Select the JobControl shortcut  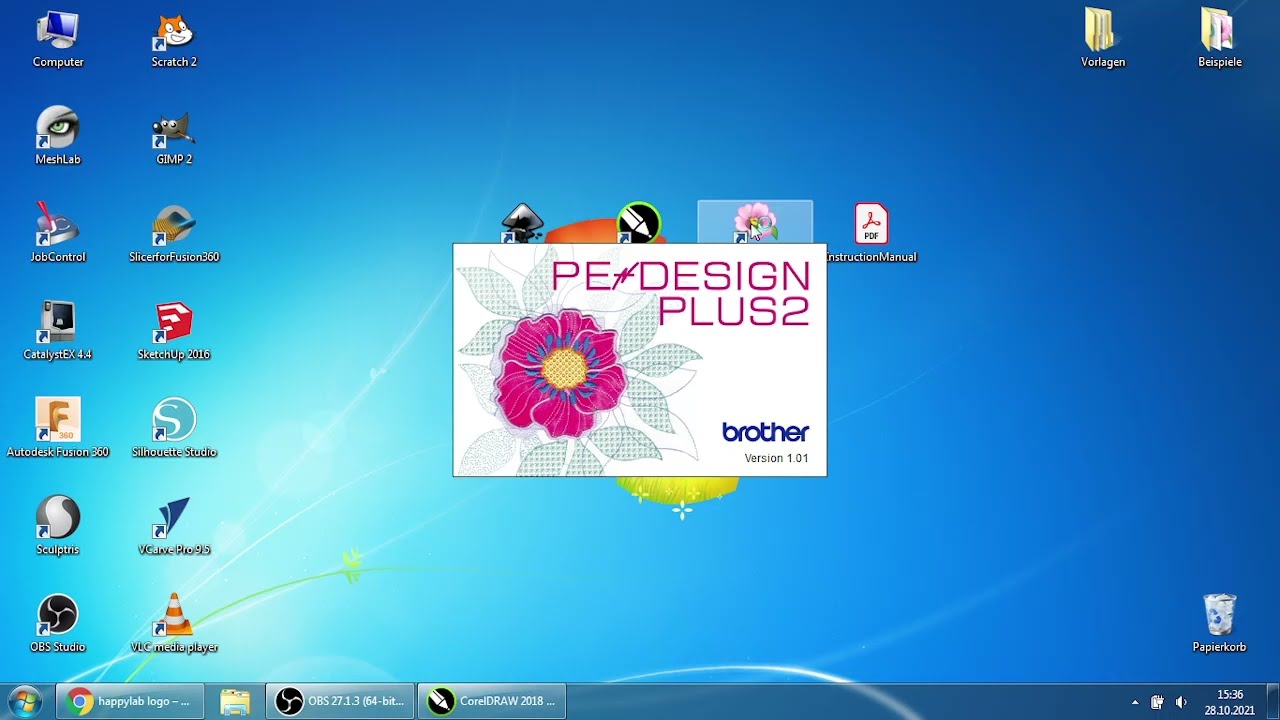pos(58,234)
